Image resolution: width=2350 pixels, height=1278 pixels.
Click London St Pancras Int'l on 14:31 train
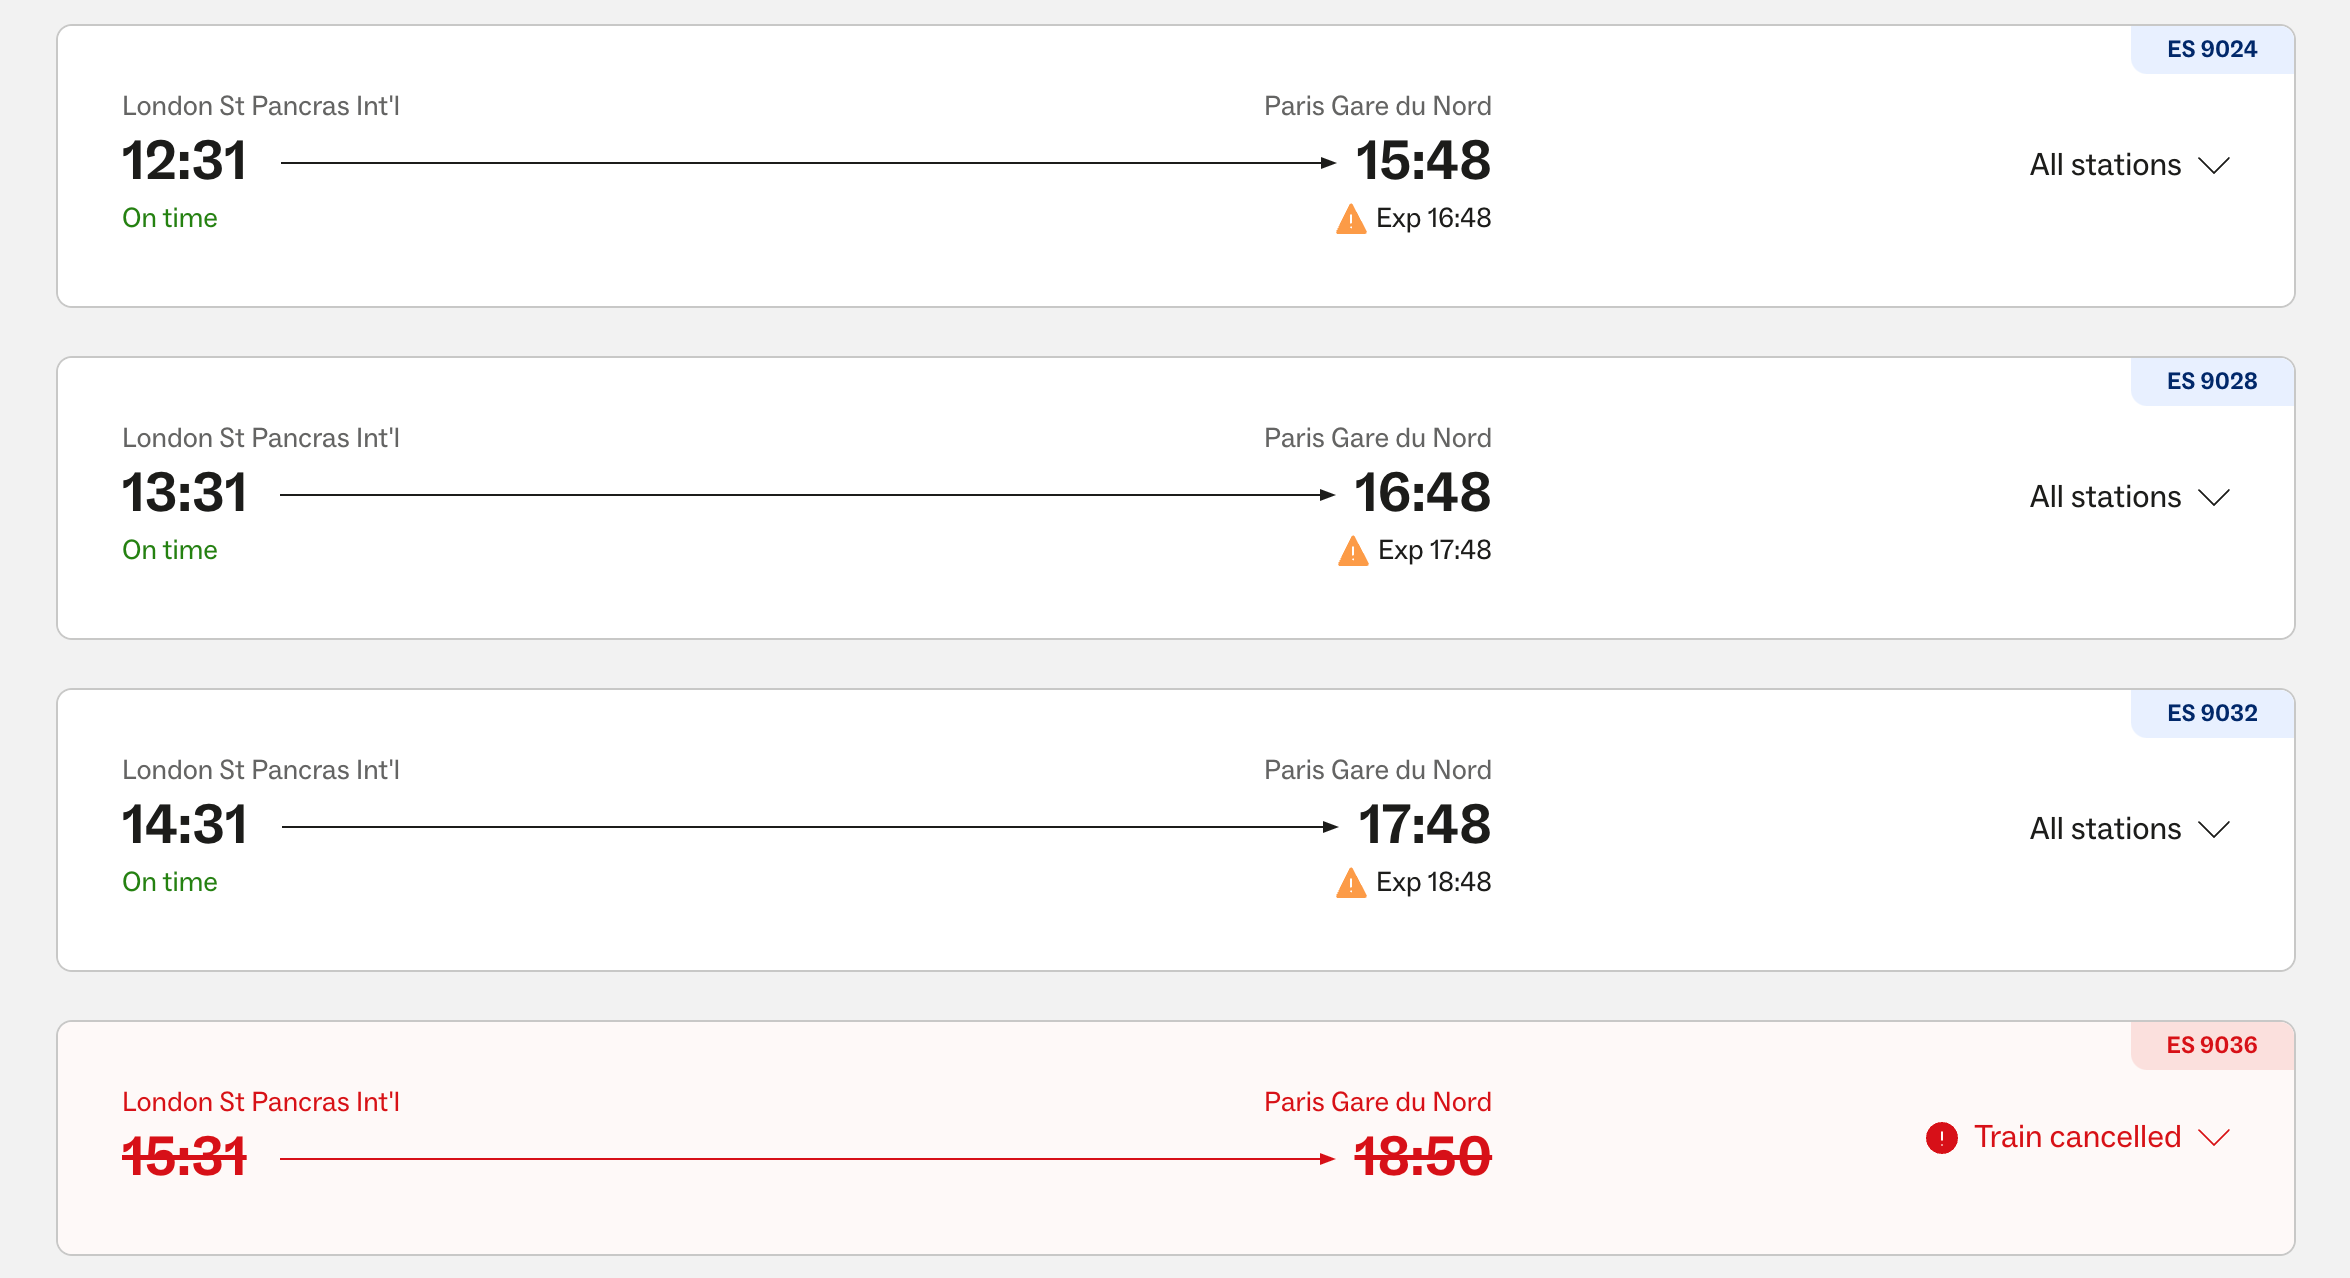click(261, 770)
